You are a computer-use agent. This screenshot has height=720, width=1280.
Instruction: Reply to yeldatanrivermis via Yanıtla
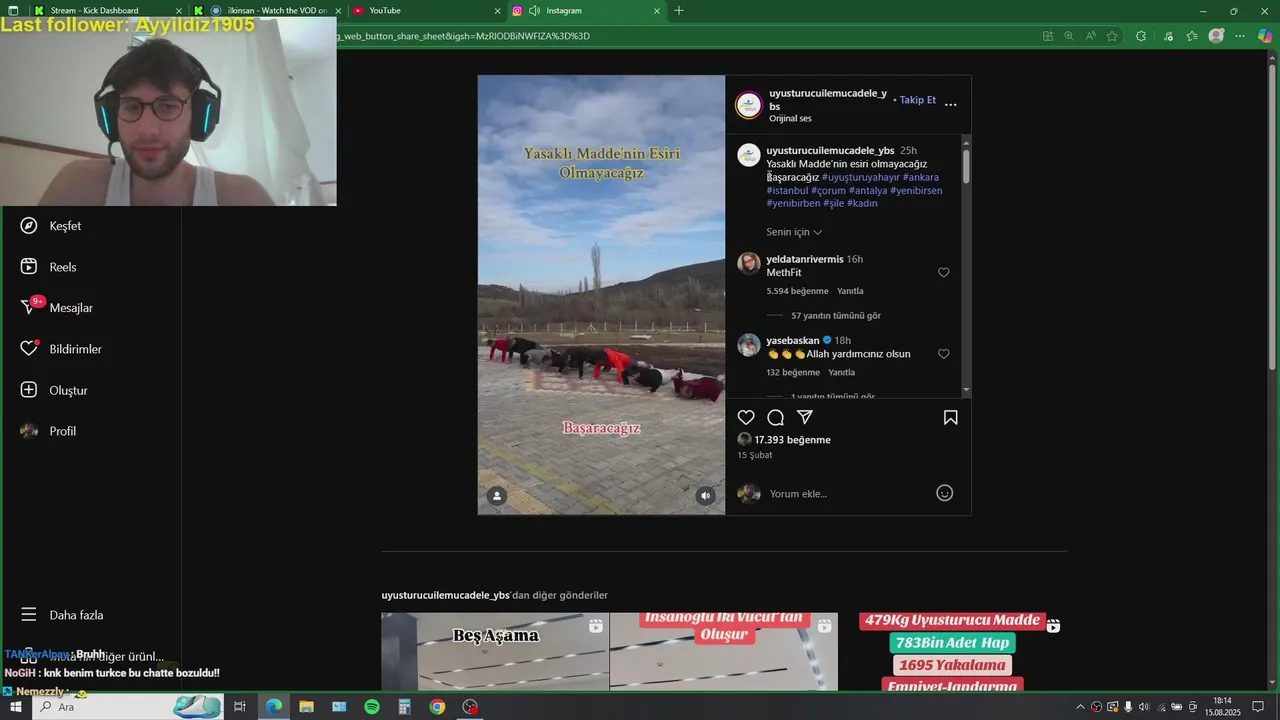(850, 291)
